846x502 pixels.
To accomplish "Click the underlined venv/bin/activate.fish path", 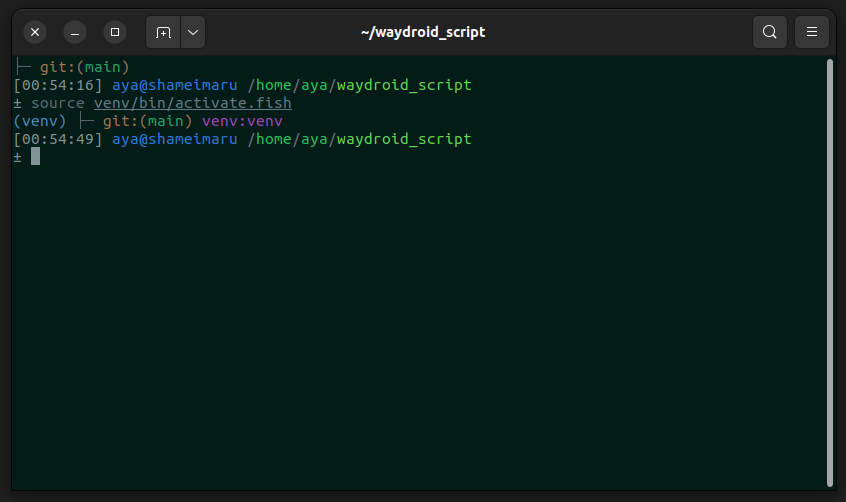I will tap(192, 103).
